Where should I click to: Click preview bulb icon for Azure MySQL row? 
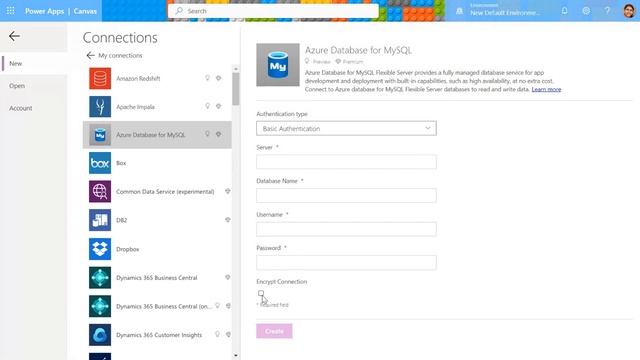pyautogui.click(x=207, y=134)
